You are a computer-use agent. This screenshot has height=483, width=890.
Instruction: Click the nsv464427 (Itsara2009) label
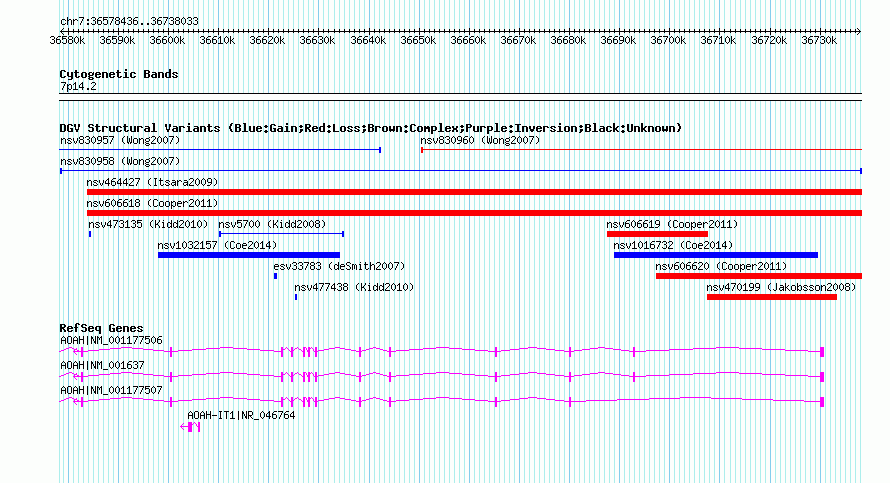point(152,182)
